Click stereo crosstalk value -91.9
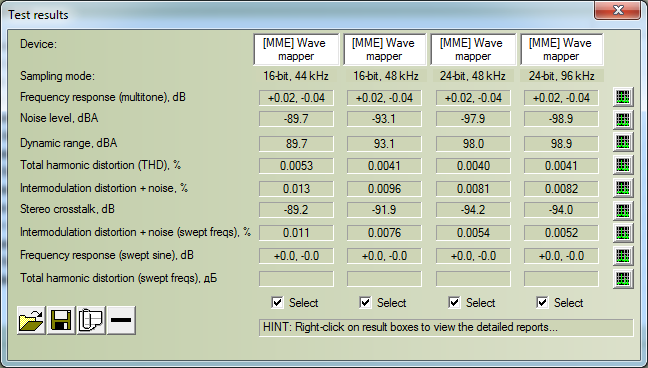The image size is (648, 368). tap(384, 210)
